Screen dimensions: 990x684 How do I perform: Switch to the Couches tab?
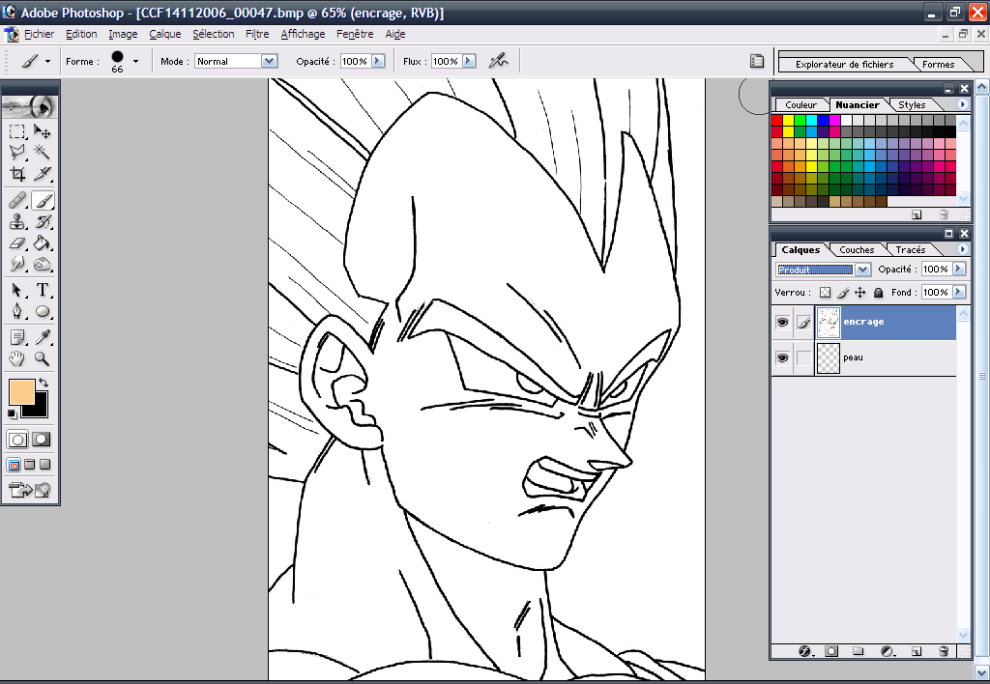coord(856,250)
